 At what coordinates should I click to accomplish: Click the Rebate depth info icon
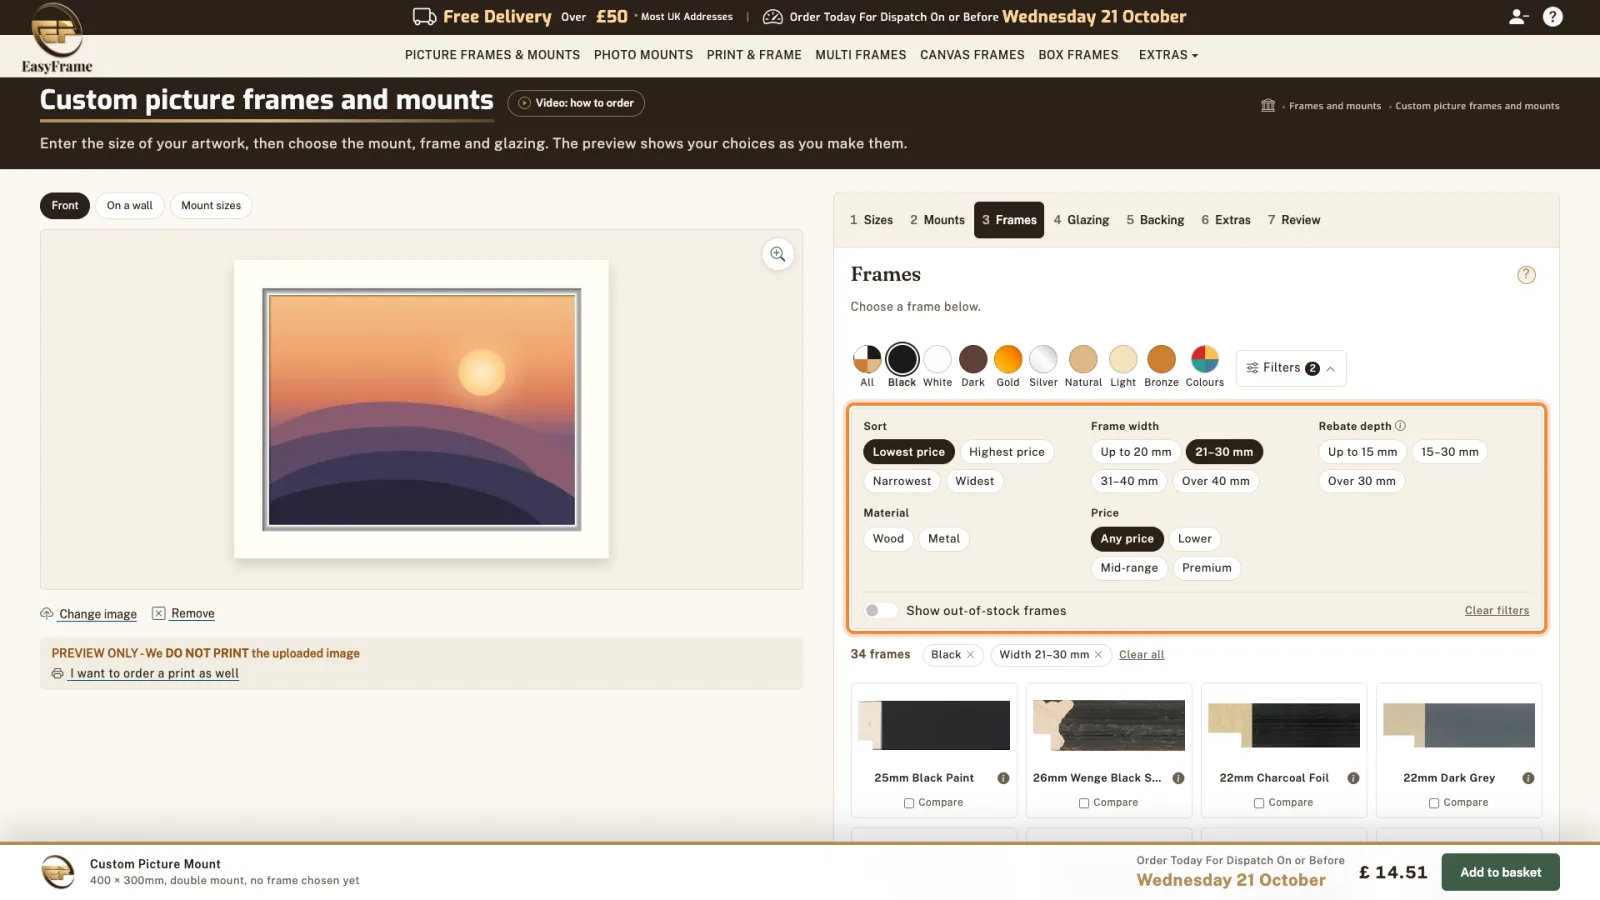click(1400, 426)
